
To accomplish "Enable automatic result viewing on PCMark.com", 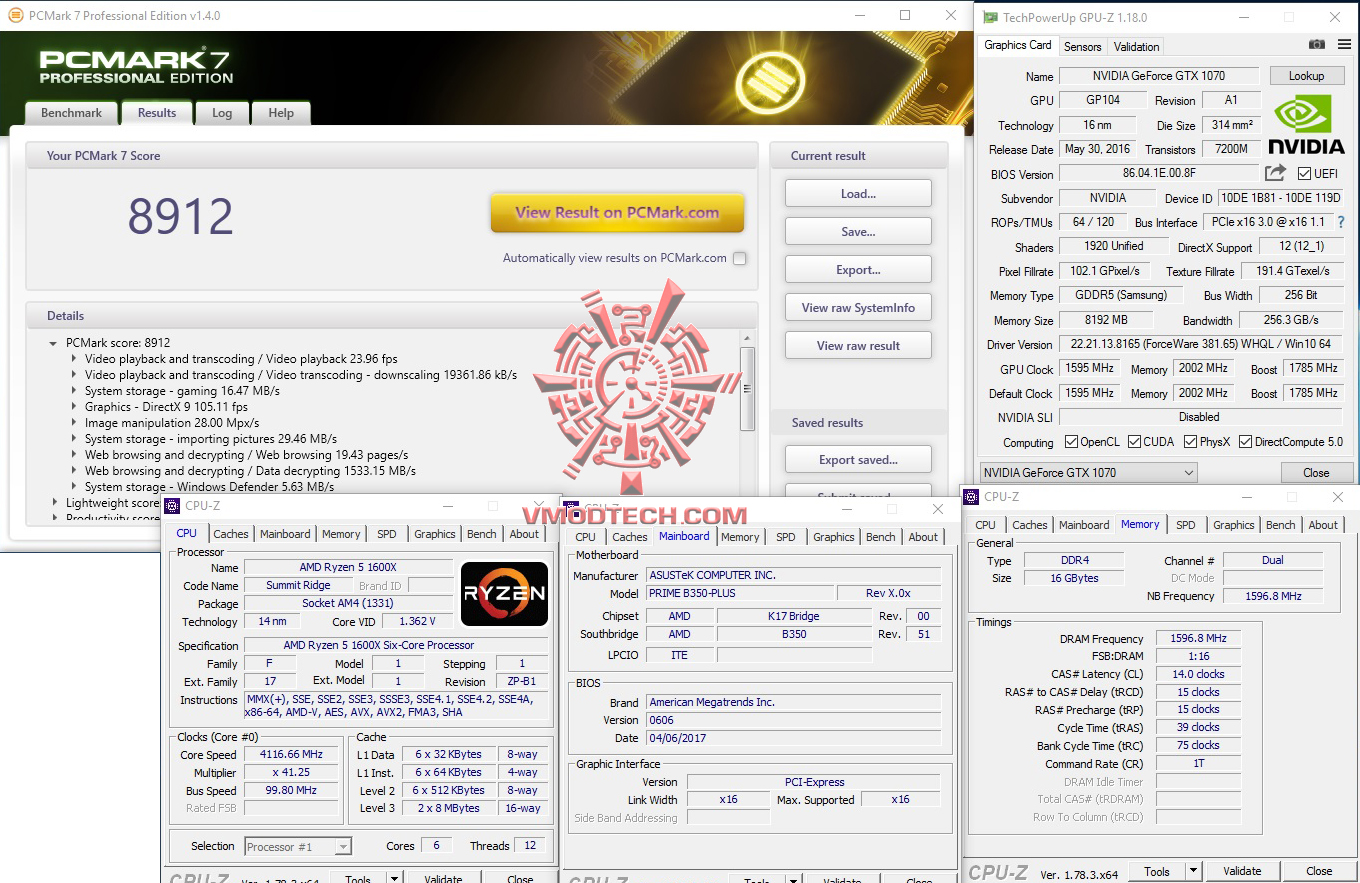I will pos(739,257).
